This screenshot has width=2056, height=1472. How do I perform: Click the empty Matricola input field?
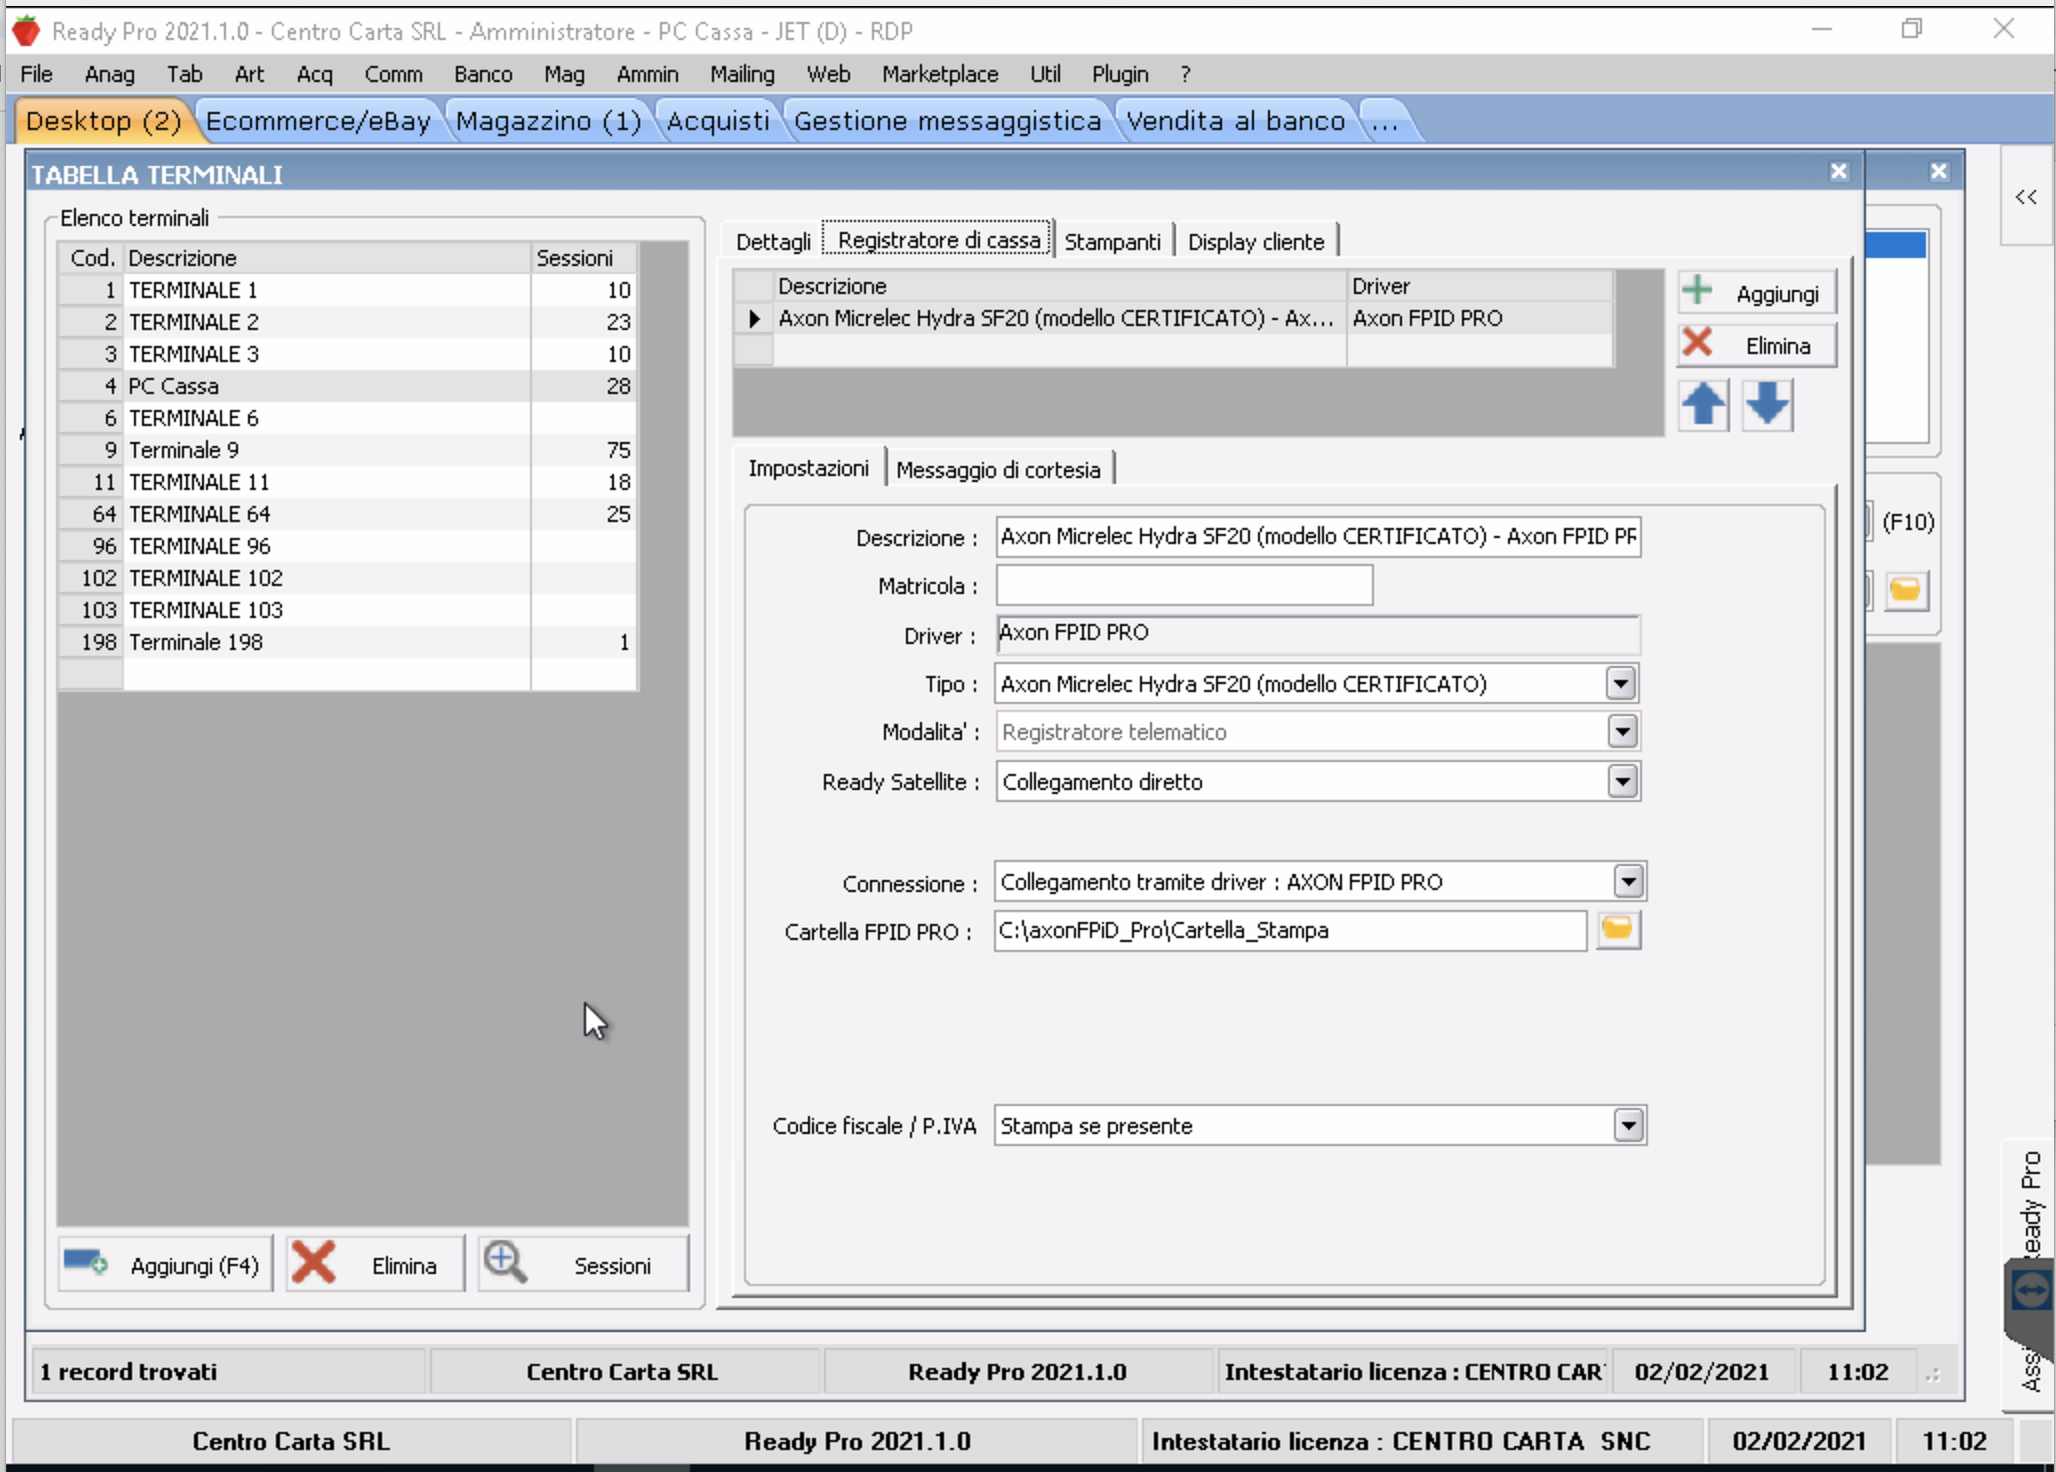(x=1184, y=585)
